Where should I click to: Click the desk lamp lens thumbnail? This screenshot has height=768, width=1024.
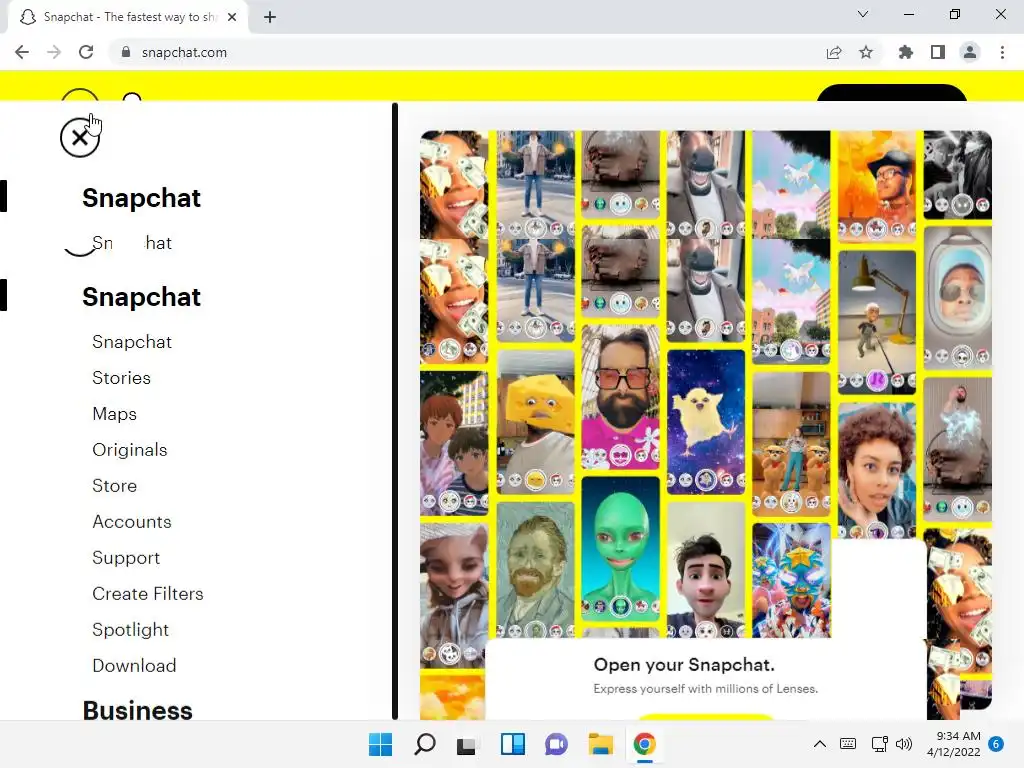click(877, 323)
